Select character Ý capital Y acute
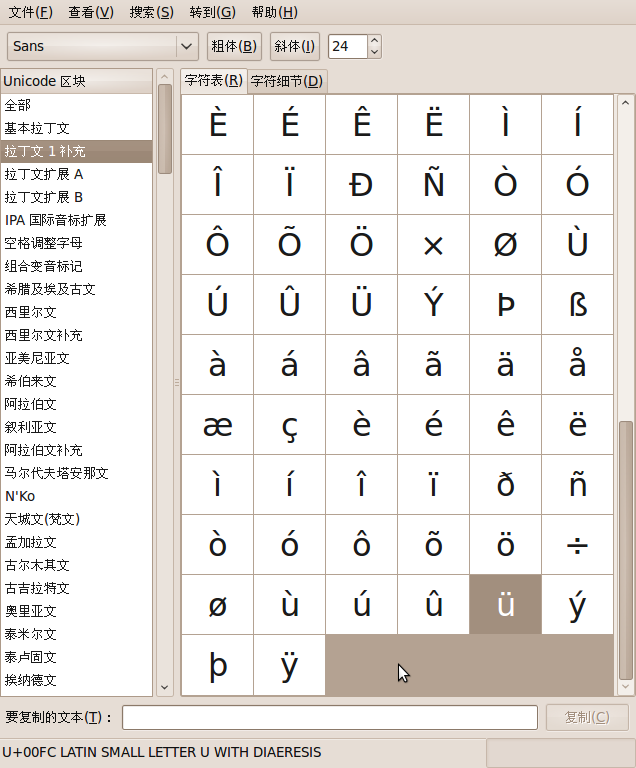The height and width of the screenshot is (768, 636). [434, 305]
